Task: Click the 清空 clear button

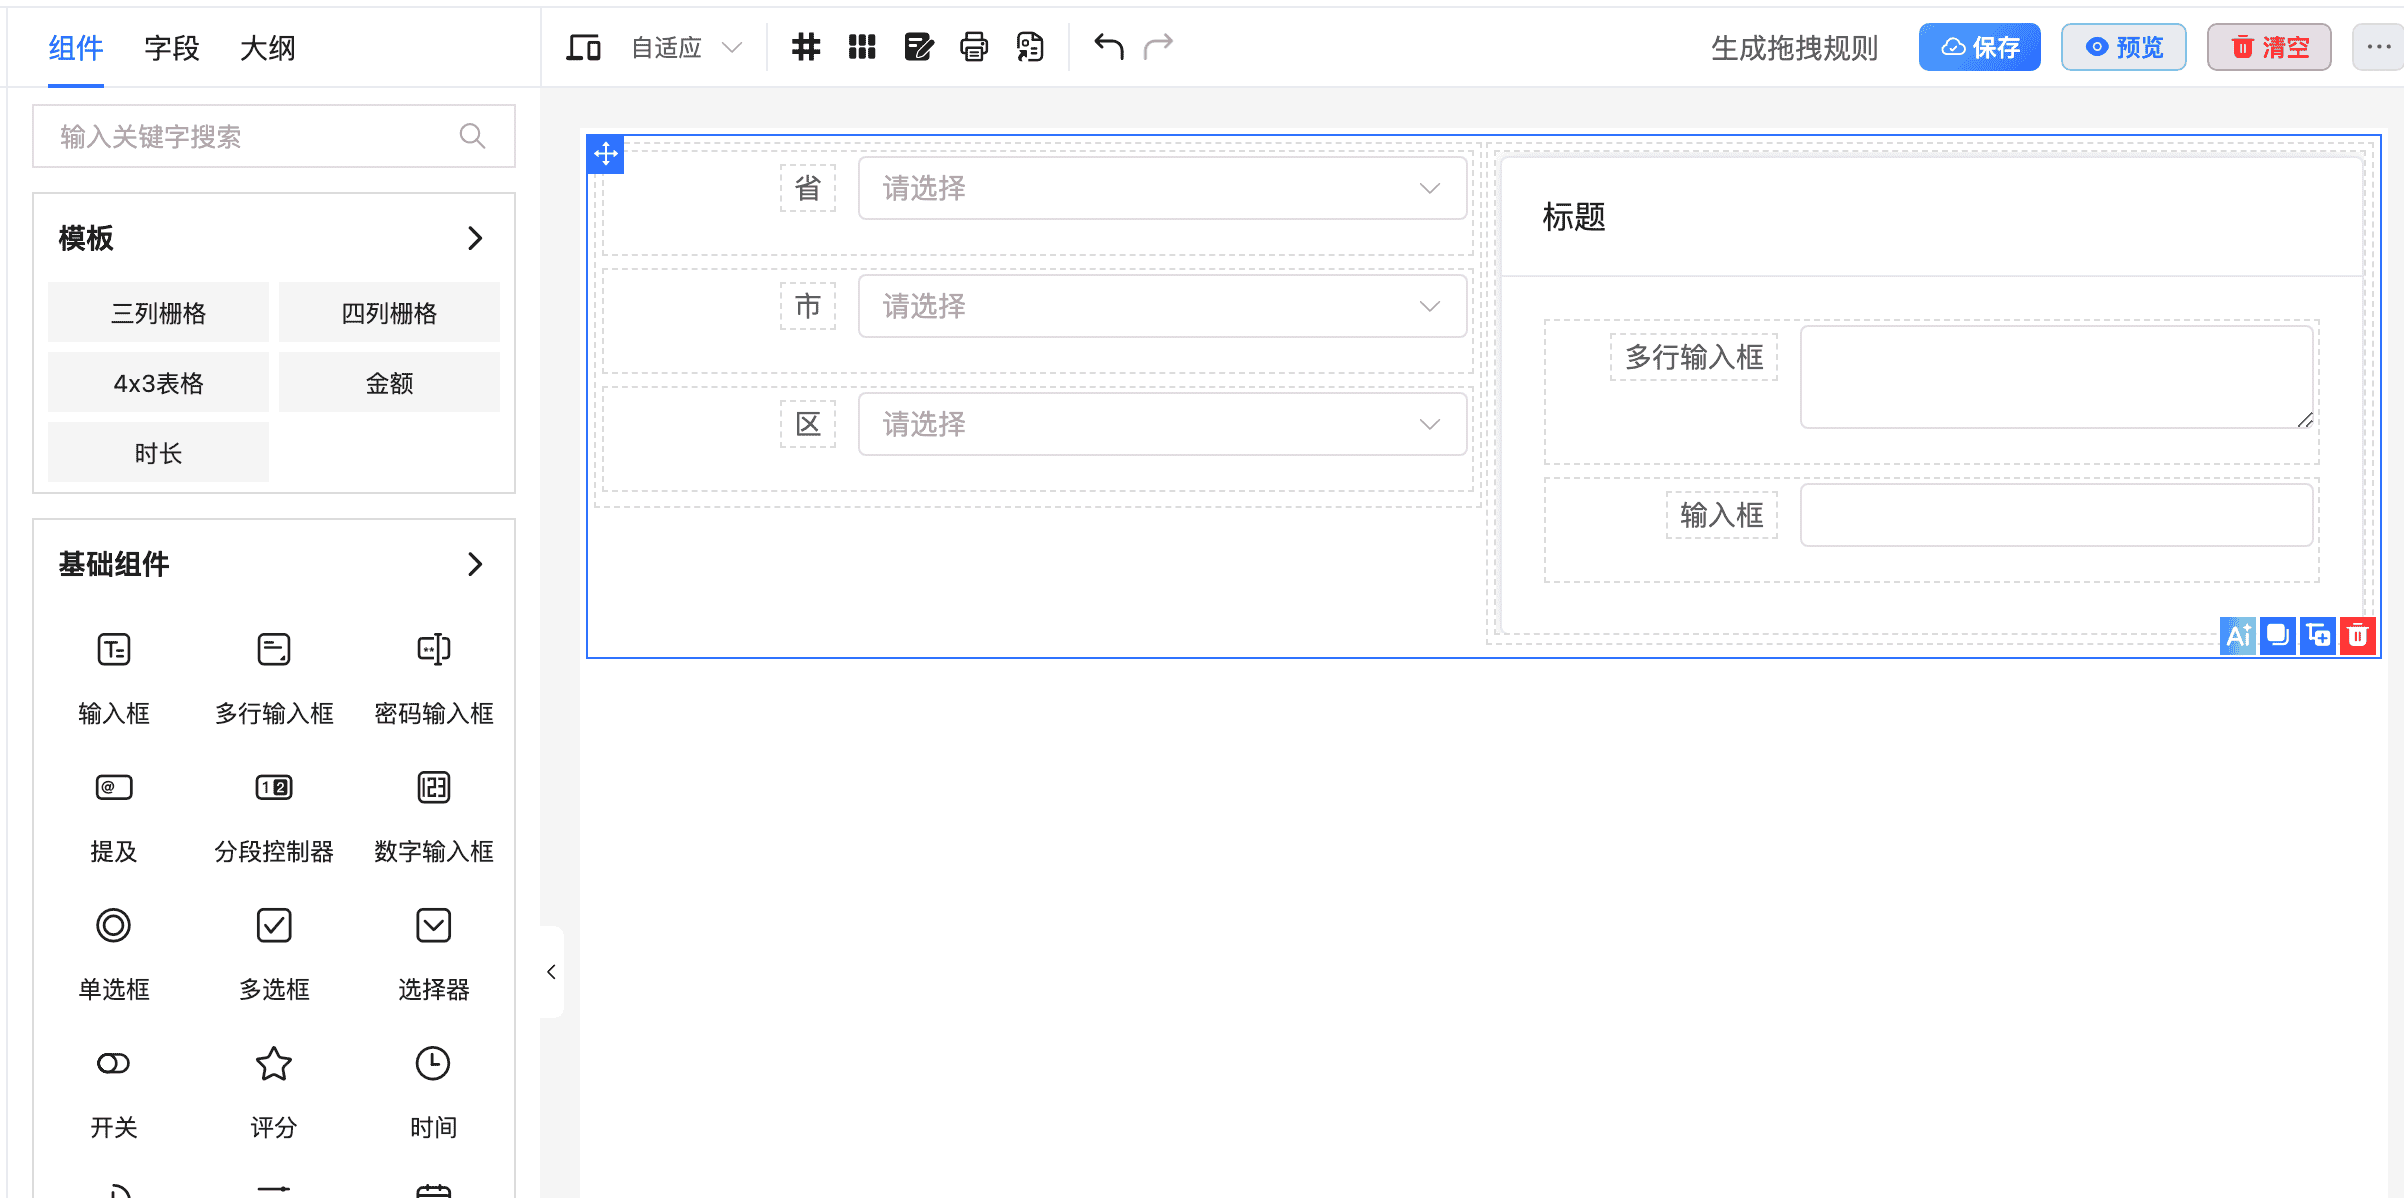Action: click(2269, 47)
